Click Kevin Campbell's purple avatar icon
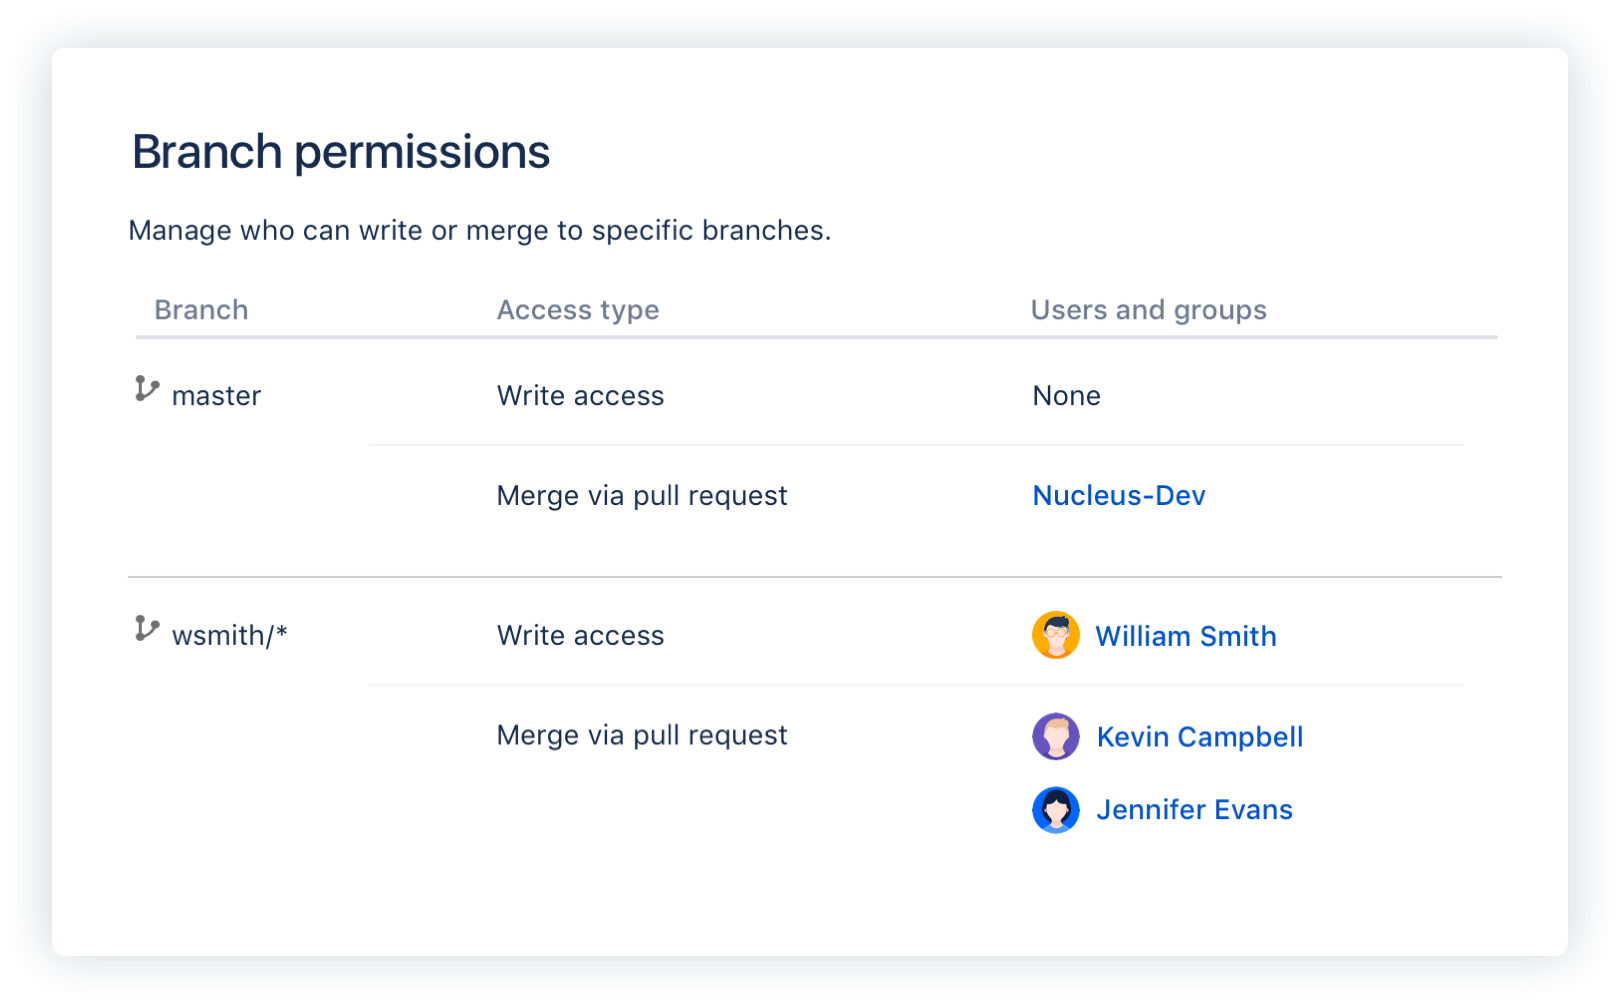The image size is (1620, 1004). pyautogui.click(x=1055, y=736)
